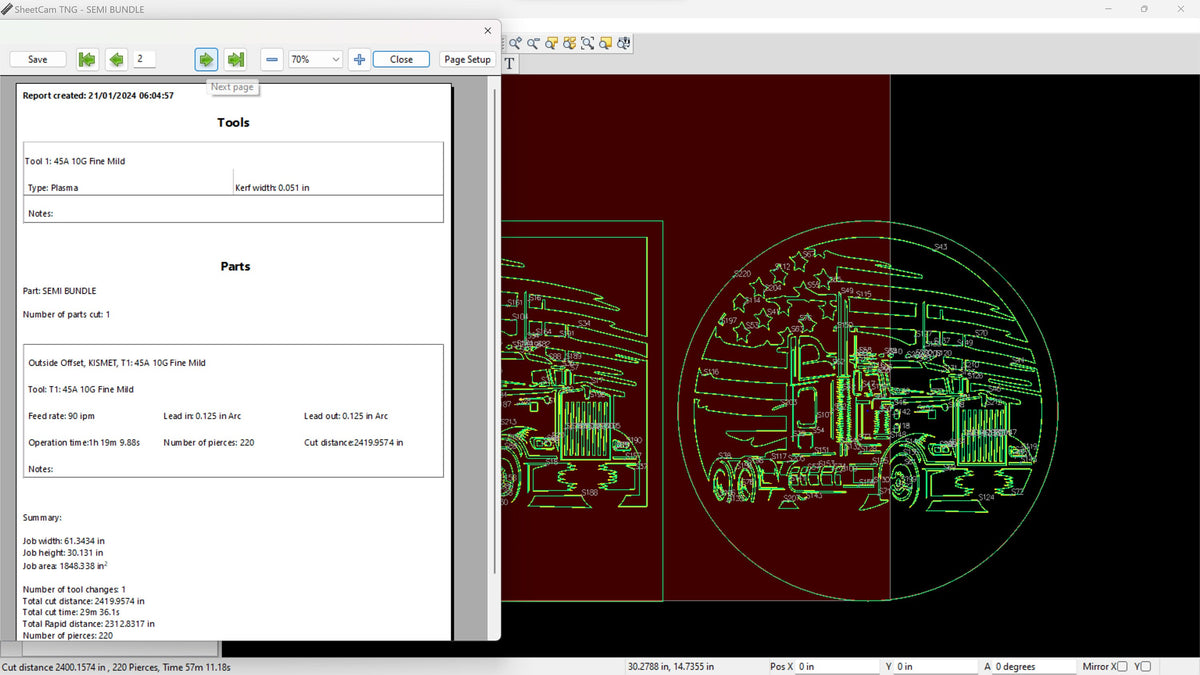Click the status bar cut distance summary
The width and height of the screenshot is (1200, 675).
point(116,667)
